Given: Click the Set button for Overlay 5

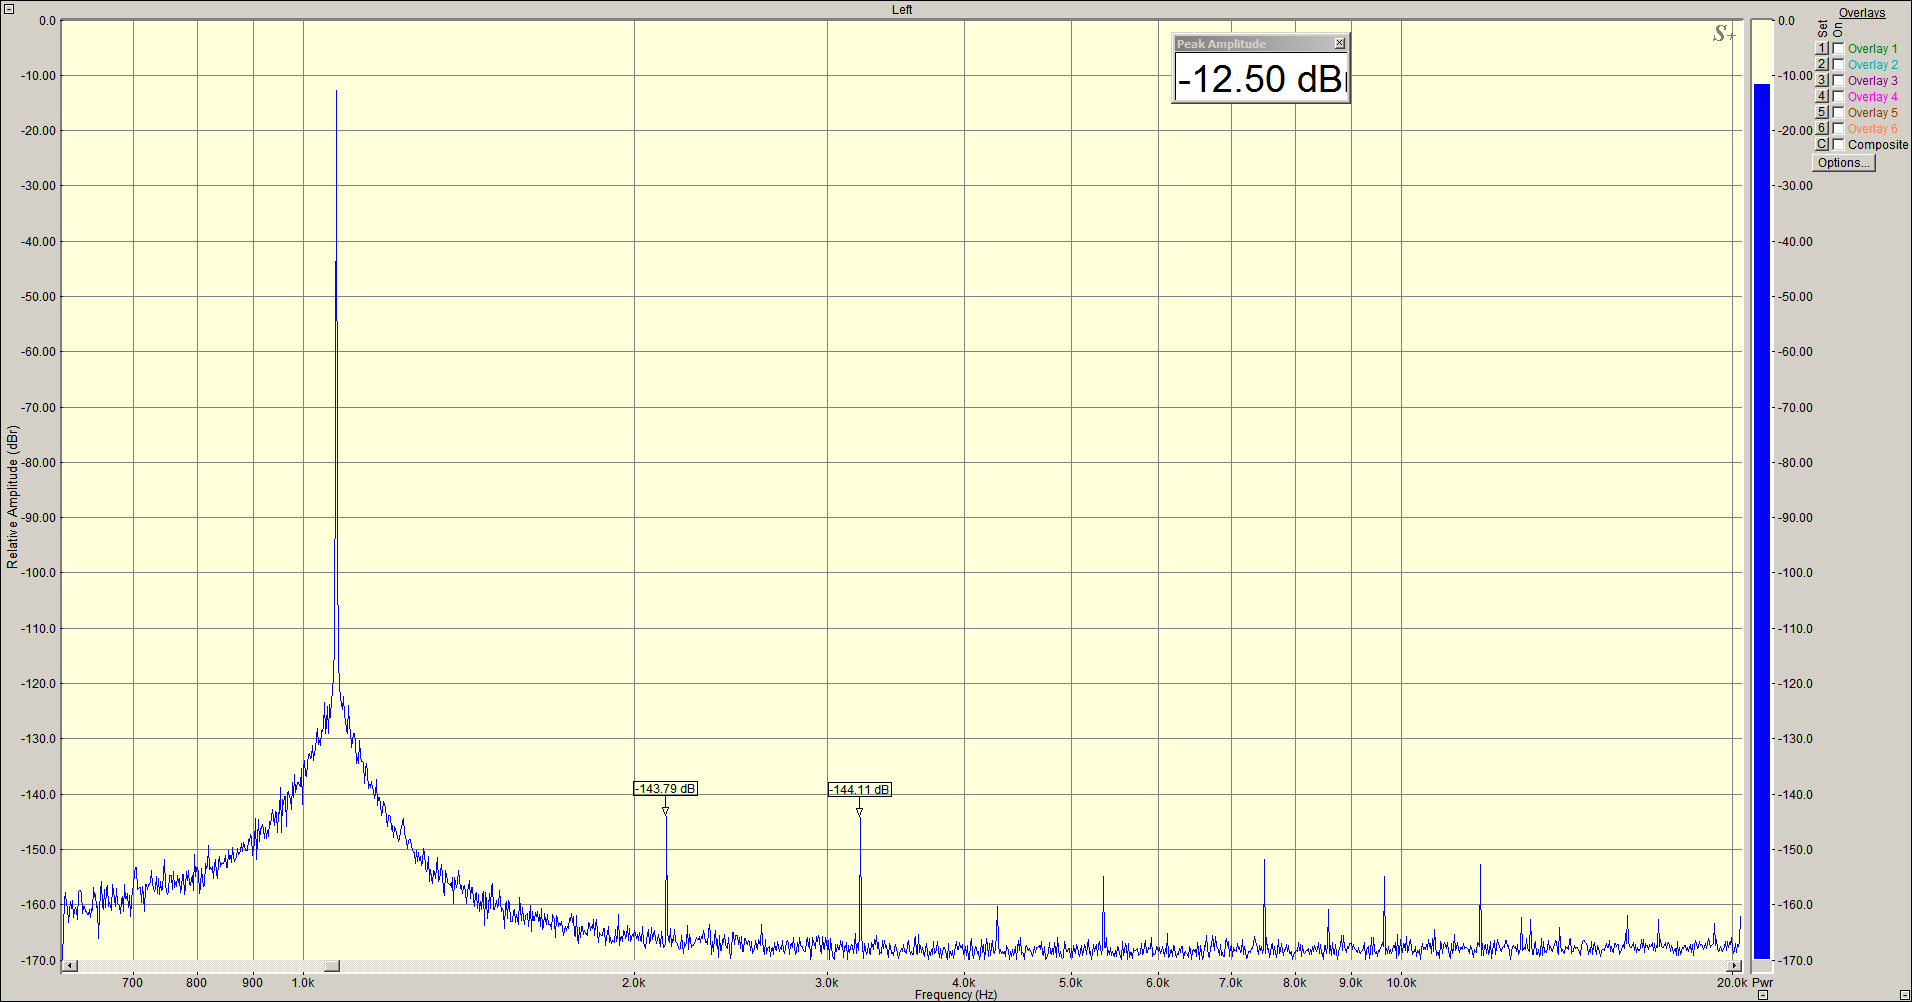Looking at the screenshot, I should click(1822, 112).
